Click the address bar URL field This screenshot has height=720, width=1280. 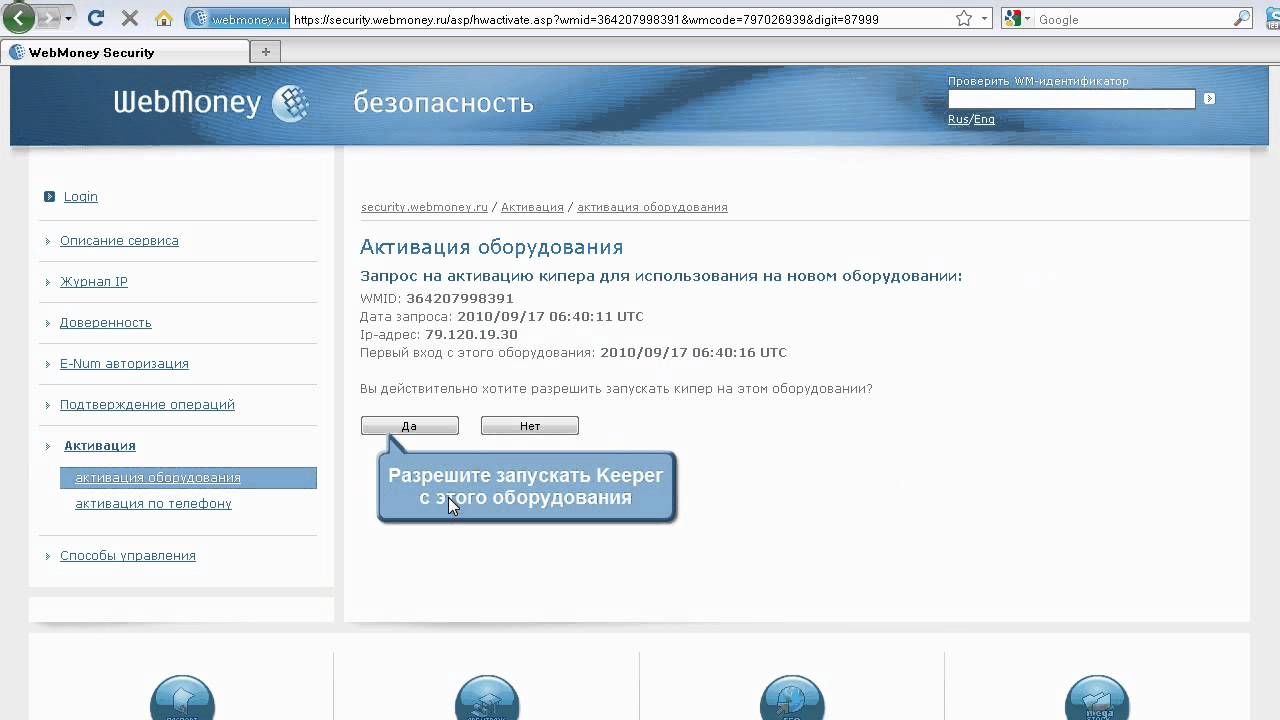click(x=620, y=19)
